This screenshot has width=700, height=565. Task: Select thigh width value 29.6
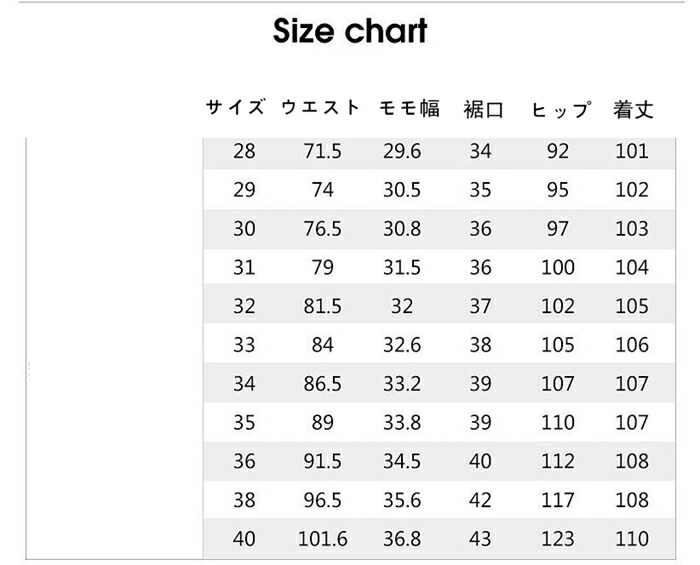pos(402,152)
